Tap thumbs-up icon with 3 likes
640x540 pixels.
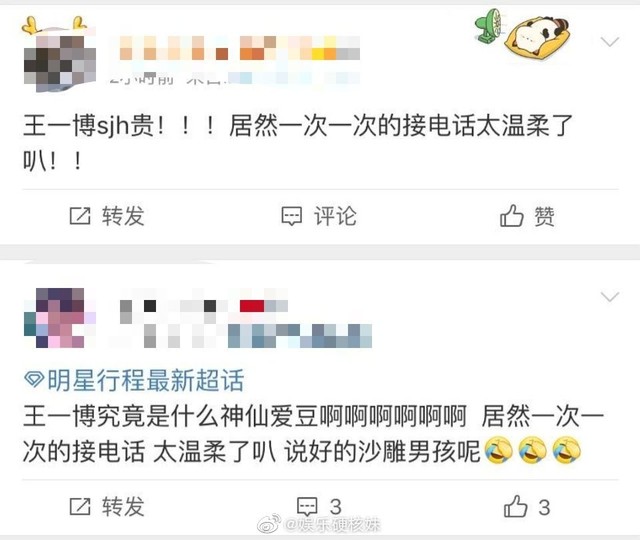point(516,506)
